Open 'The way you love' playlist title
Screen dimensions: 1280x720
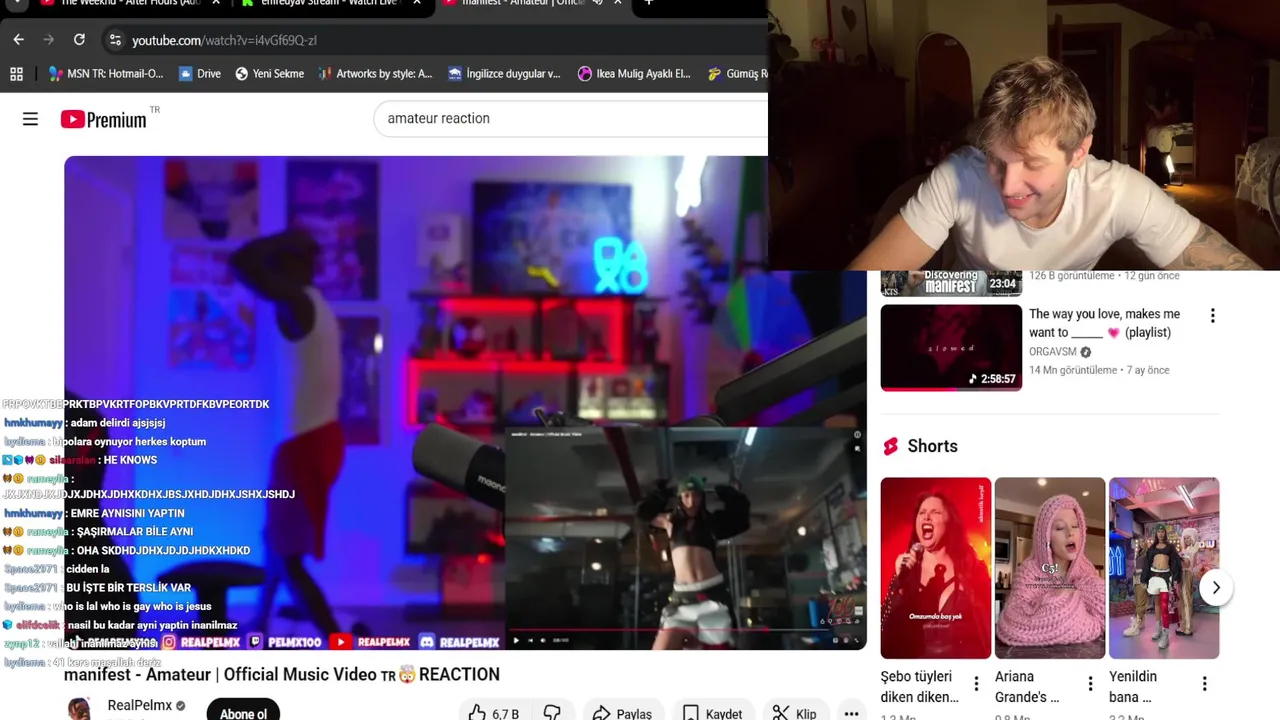coord(1104,323)
